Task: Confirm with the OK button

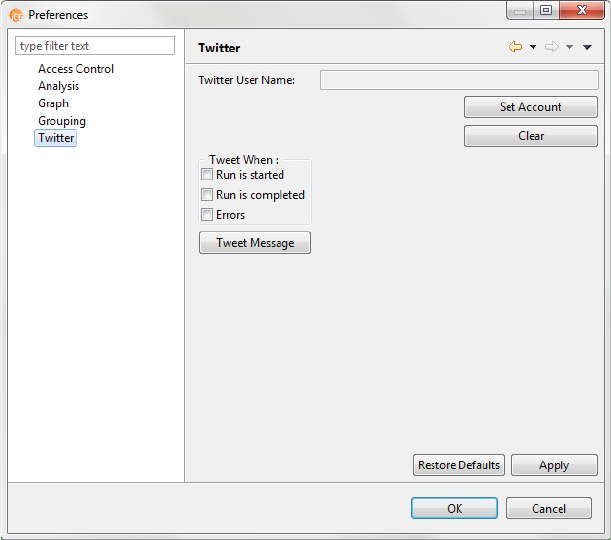Action: pyautogui.click(x=454, y=508)
